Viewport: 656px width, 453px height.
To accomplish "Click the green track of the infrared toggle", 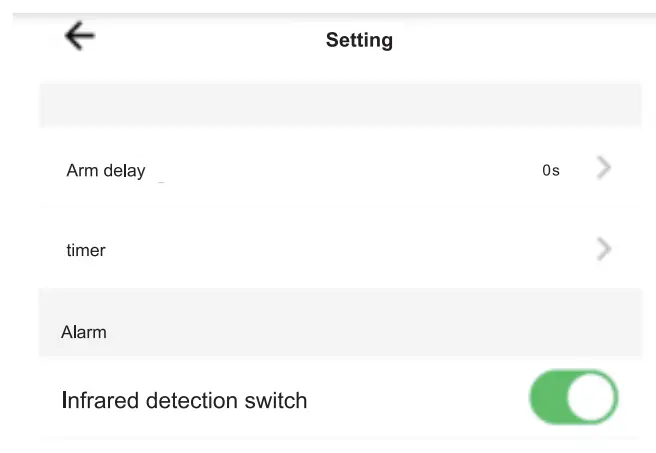I will coord(548,399).
